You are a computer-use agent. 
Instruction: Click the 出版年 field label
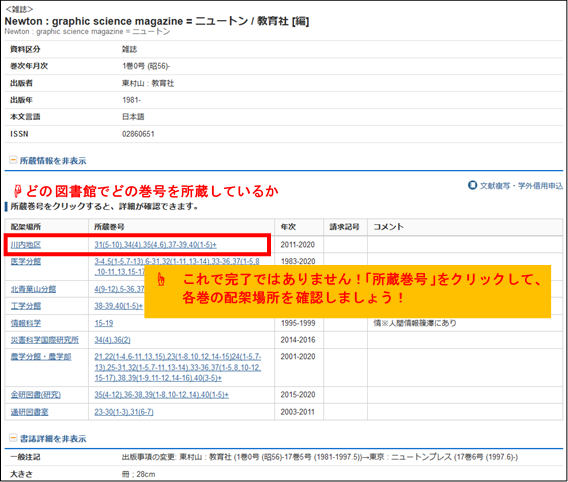(x=21, y=100)
